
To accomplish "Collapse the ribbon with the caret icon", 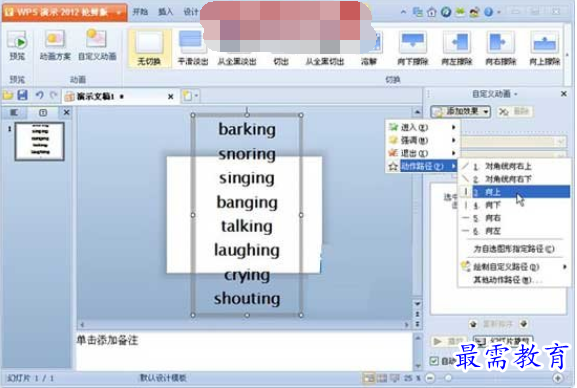I will (x=403, y=13).
